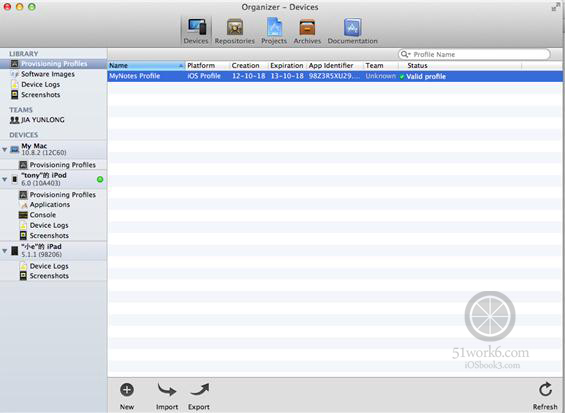Click the 13-10-18 expiration date cell

point(287,76)
